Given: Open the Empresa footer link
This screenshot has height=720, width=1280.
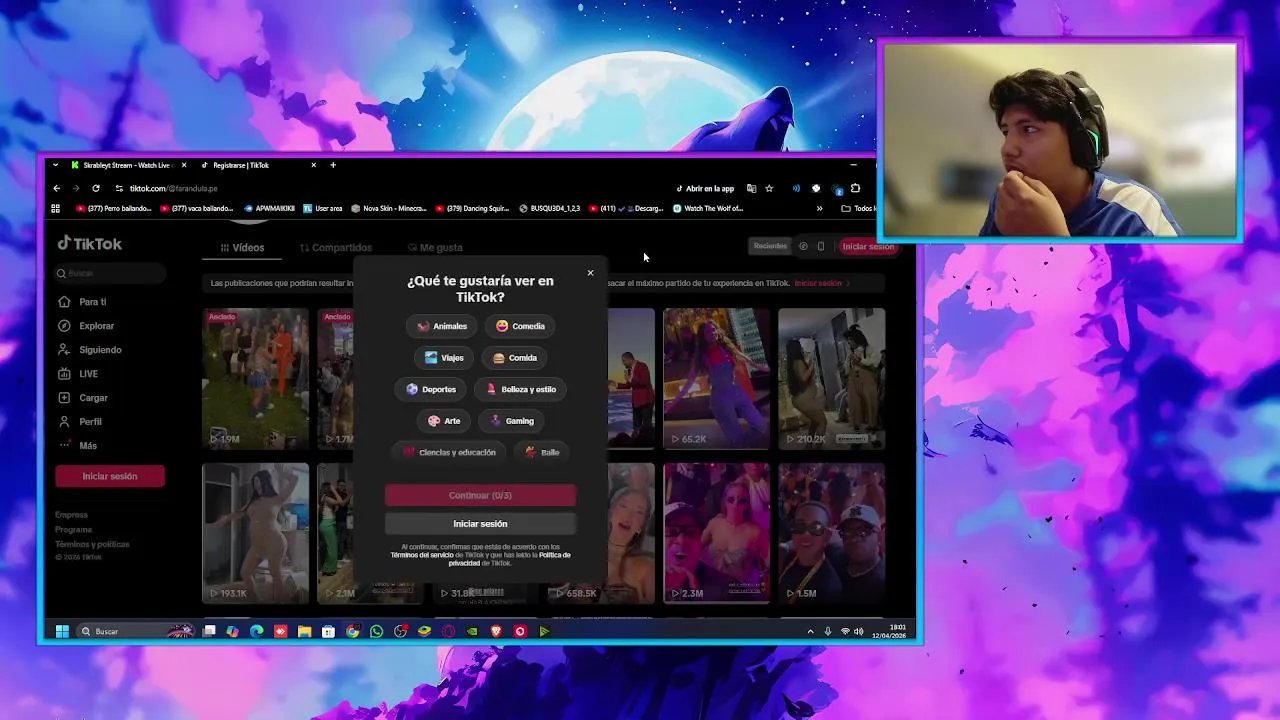Looking at the screenshot, I should tap(71, 515).
